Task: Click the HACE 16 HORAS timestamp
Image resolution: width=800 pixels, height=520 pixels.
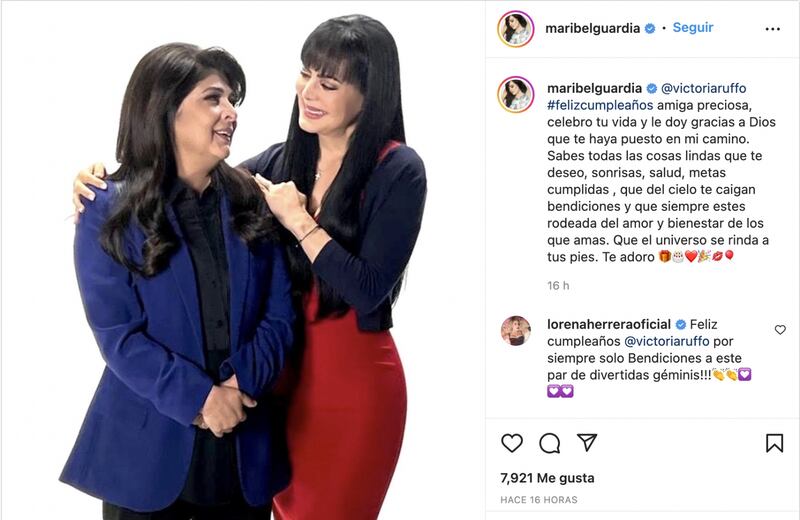Action: [x=539, y=500]
